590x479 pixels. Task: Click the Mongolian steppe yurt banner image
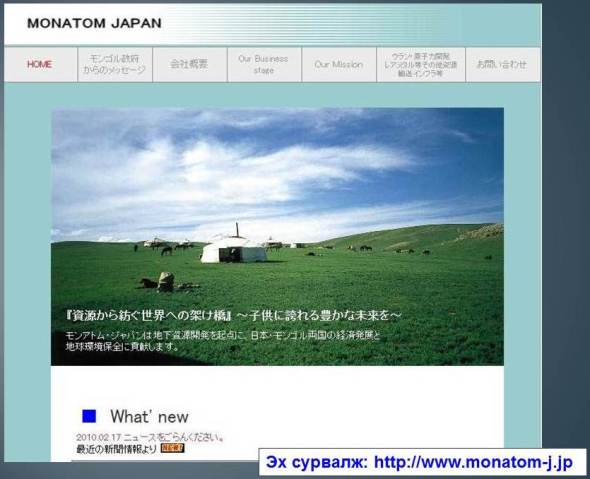click(277, 236)
